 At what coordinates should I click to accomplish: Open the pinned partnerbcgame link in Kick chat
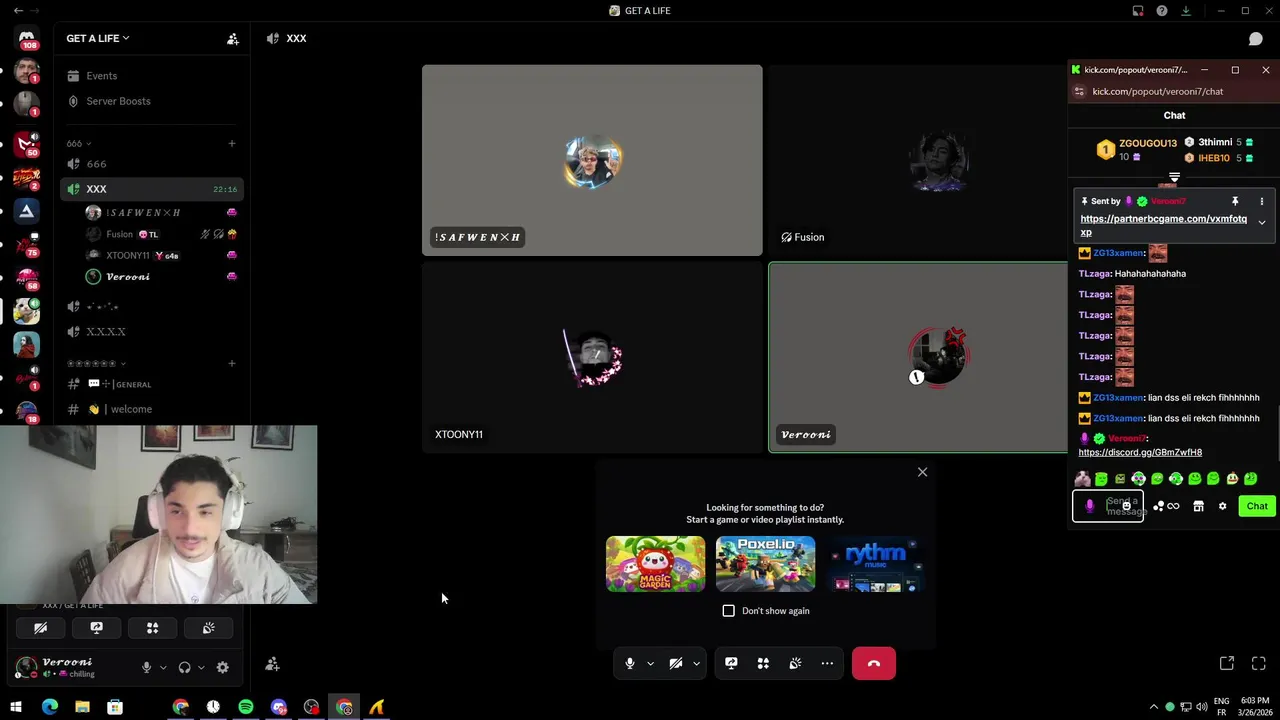1163,225
